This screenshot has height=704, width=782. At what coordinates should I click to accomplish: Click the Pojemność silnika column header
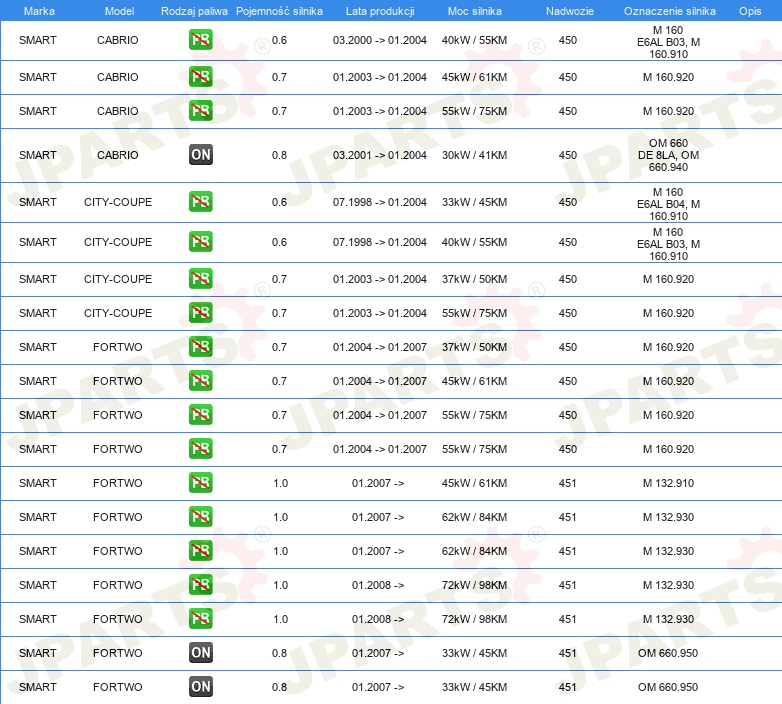(279, 10)
